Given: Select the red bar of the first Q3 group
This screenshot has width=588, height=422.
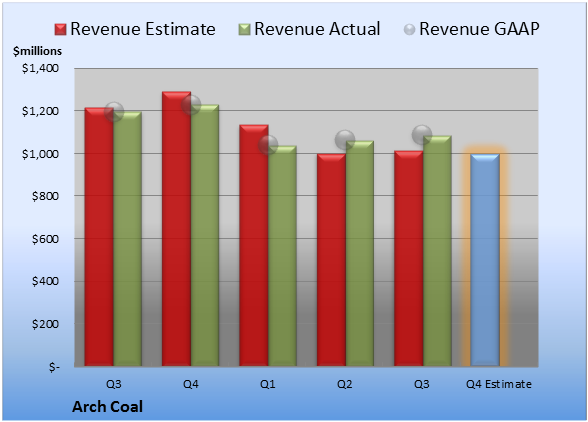Looking at the screenshot, I should click(x=99, y=237).
